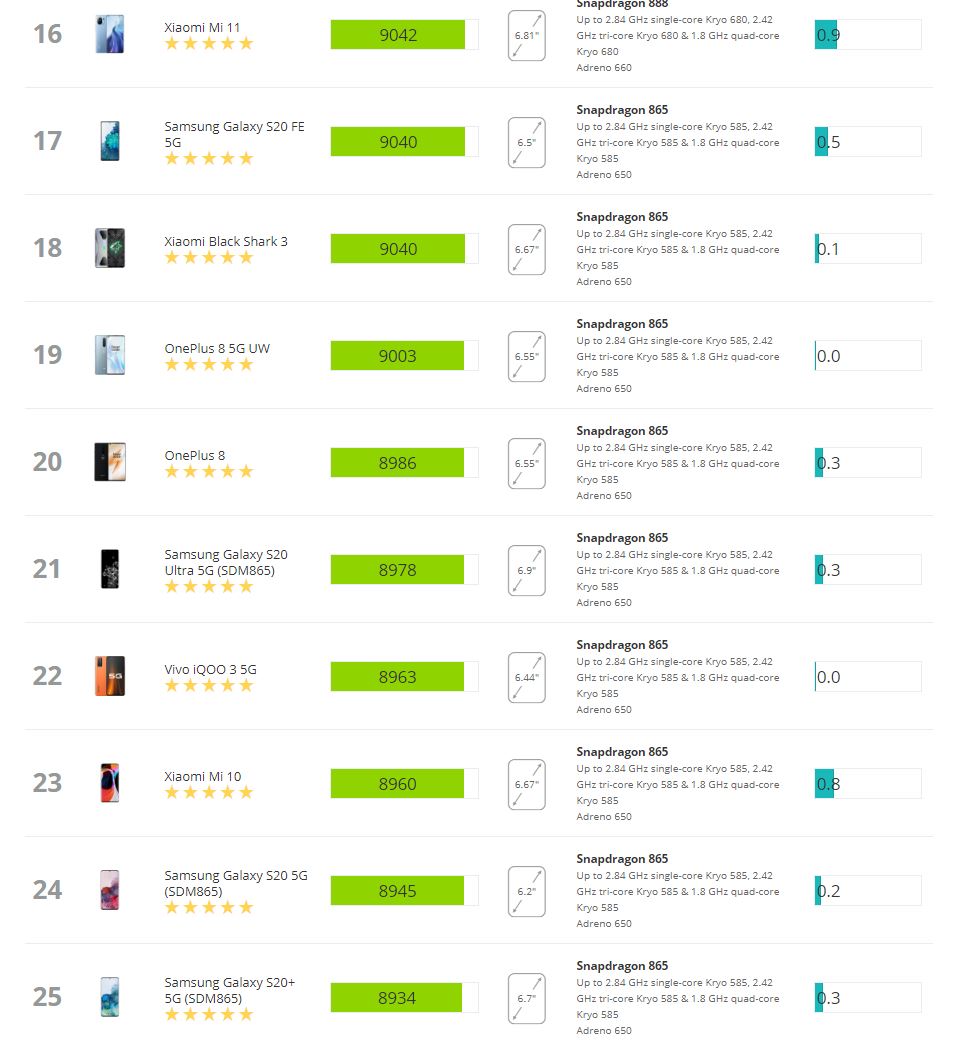Click the Xiaomi Mi 11 phone thumbnail
This screenshot has height=1044, width=957.
(x=110, y=34)
